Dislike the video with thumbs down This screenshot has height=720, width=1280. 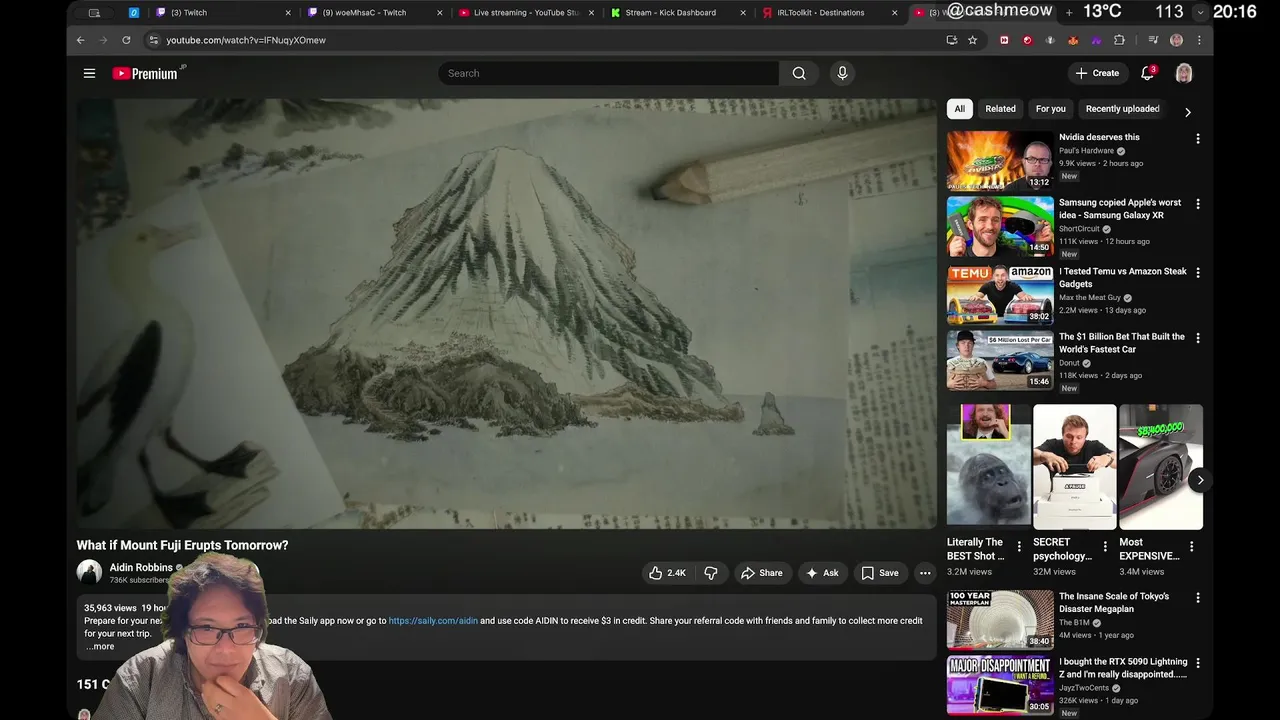711,573
